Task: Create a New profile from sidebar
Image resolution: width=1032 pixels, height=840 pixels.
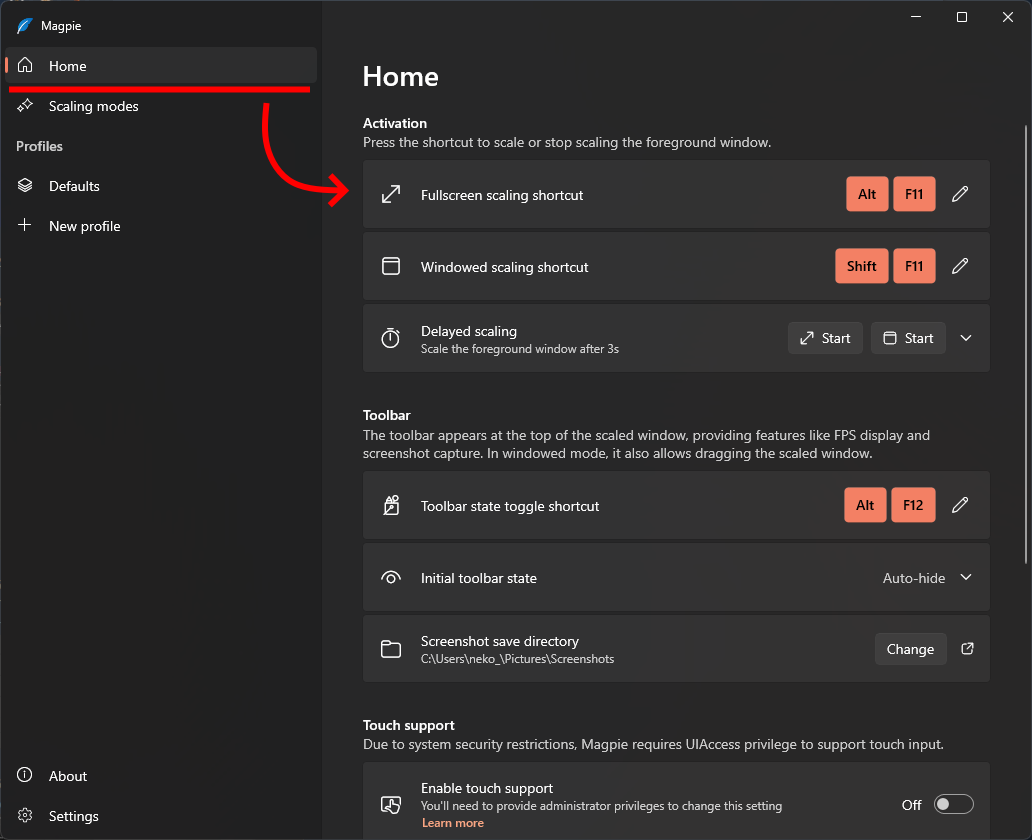Action: coord(84,226)
